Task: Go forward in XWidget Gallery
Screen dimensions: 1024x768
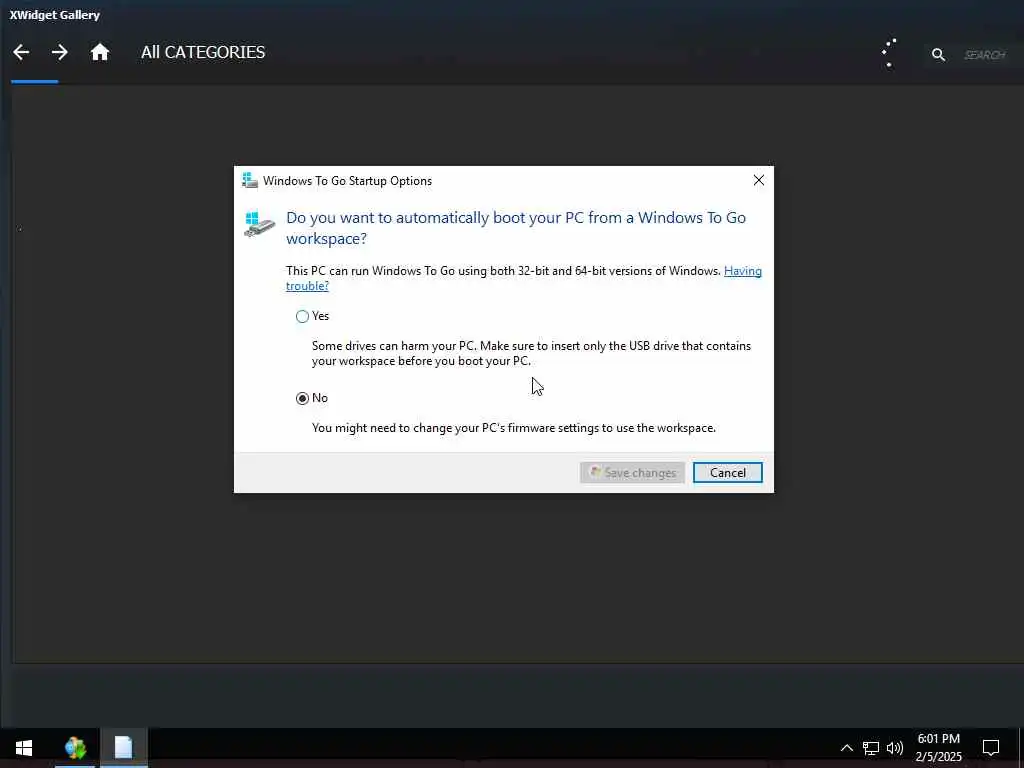Action: 59,52
